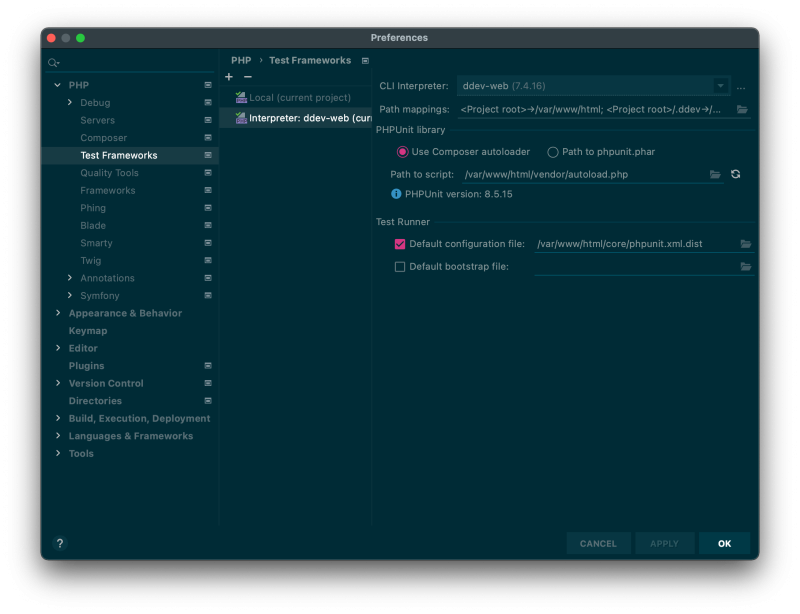800x614 pixels.
Task: Uncheck Default configuration file checkbox
Action: coord(400,244)
